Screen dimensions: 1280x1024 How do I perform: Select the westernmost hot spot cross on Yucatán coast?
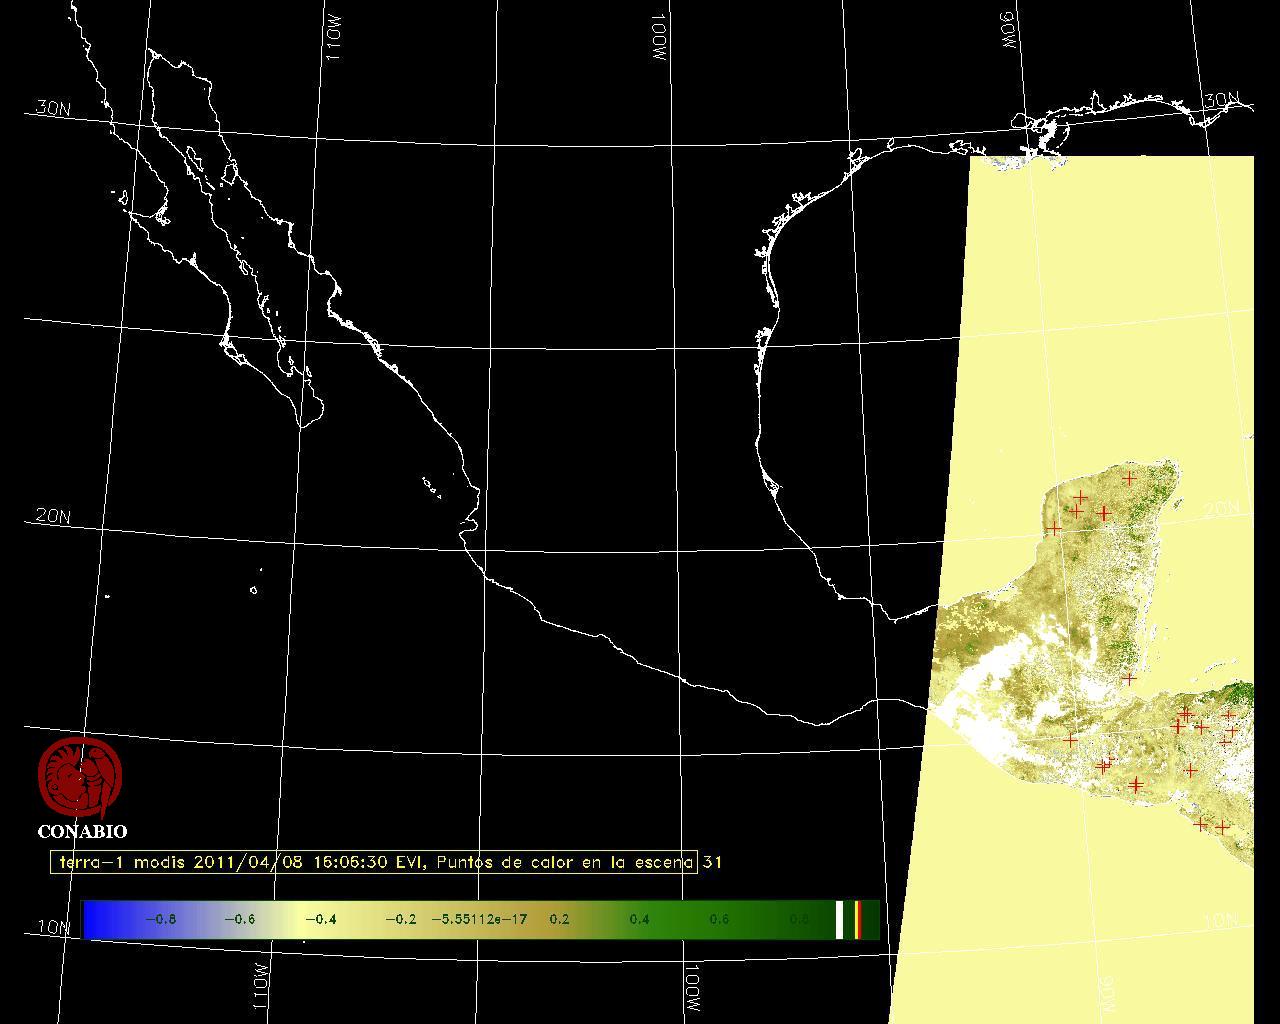point(1053,528)
